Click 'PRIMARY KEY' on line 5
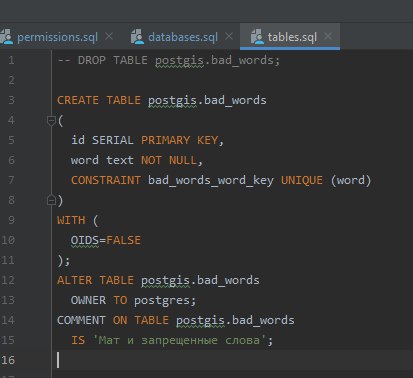 pos(180,140)
